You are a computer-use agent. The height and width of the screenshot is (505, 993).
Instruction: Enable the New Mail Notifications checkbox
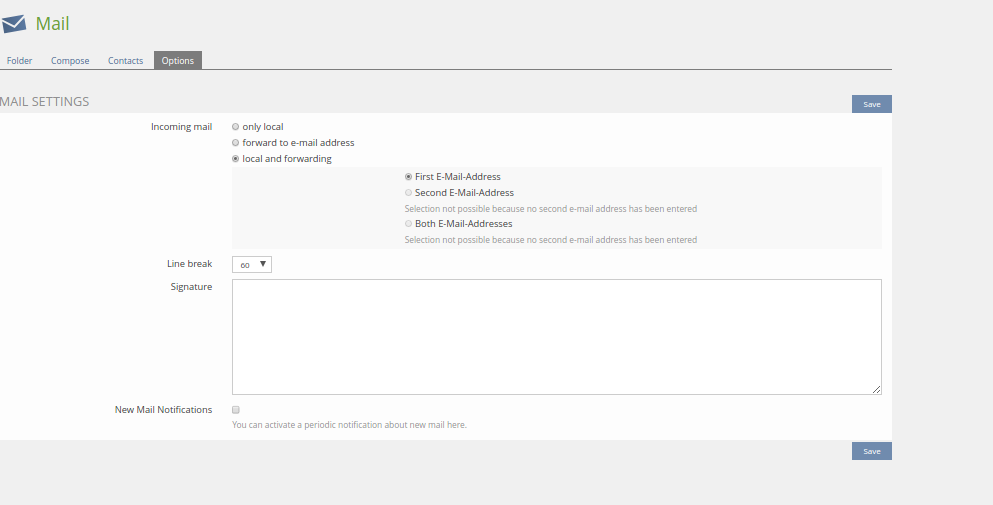(236, 410)
